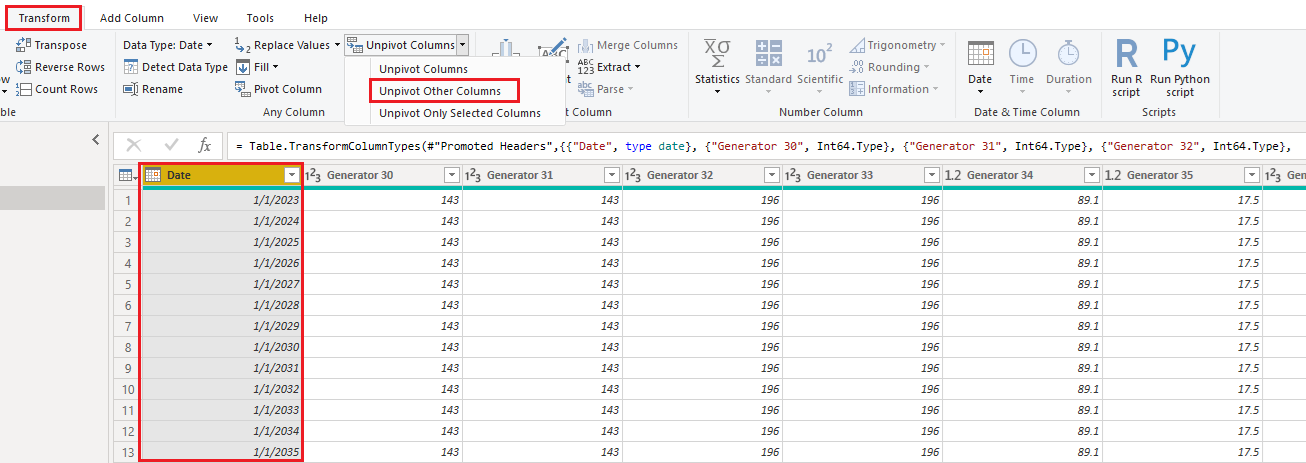Select the Generator 32 column header

click(702, 175)
